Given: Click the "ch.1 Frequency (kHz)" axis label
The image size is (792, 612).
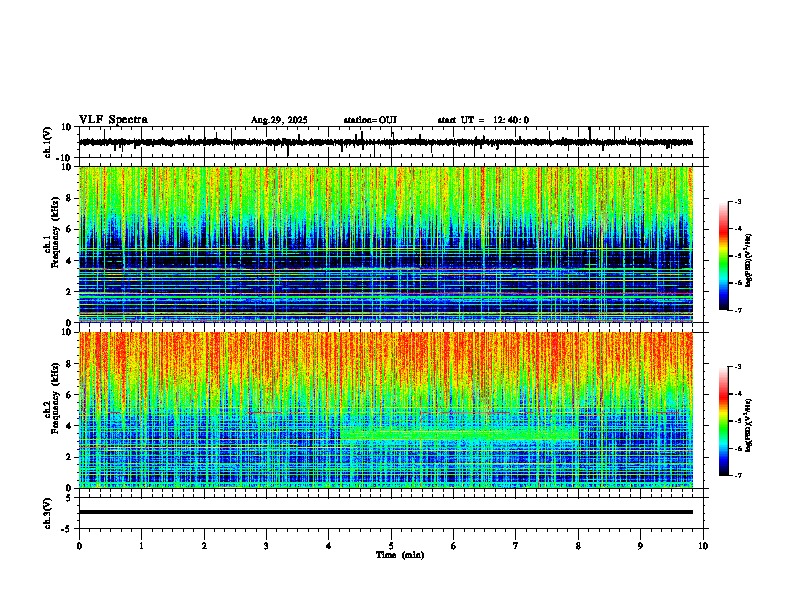Looking at the screenshot, I should click(x=52, y=230).
